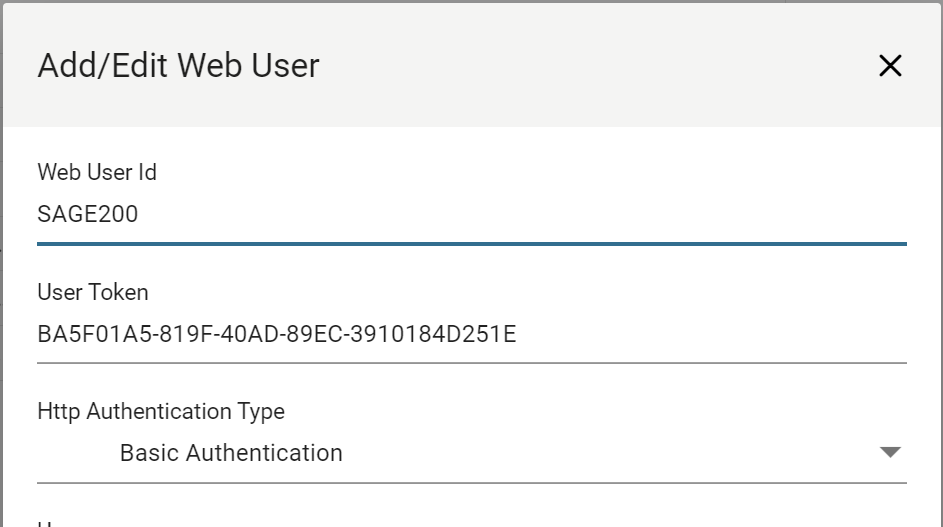Click blank space left of Basic Authentication
This screenshot has width=943, height=527.
coord(75,453)
